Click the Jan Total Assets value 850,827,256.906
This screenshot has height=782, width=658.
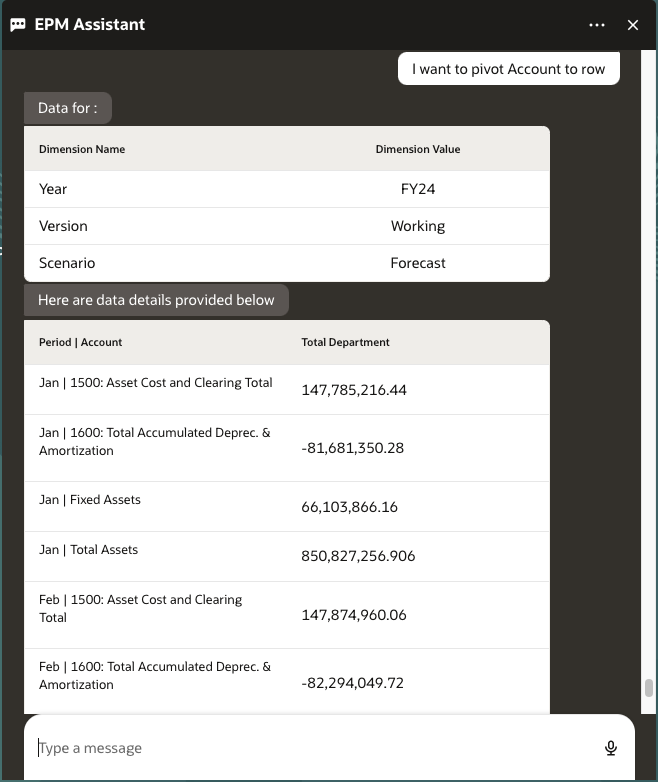click(358, 556)
